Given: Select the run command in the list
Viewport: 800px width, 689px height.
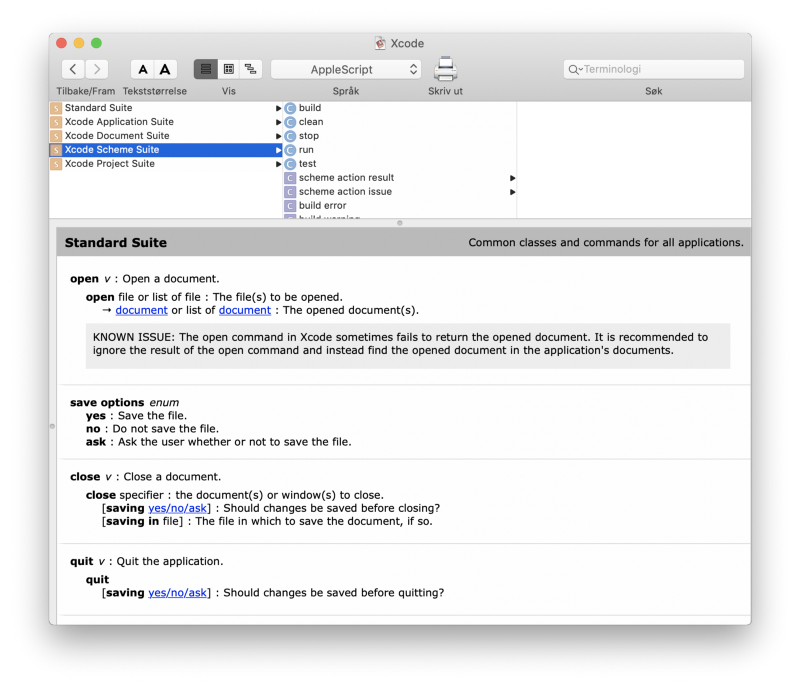Looking at the screenshot, I should pyautogui.click(x=306, y=150).
